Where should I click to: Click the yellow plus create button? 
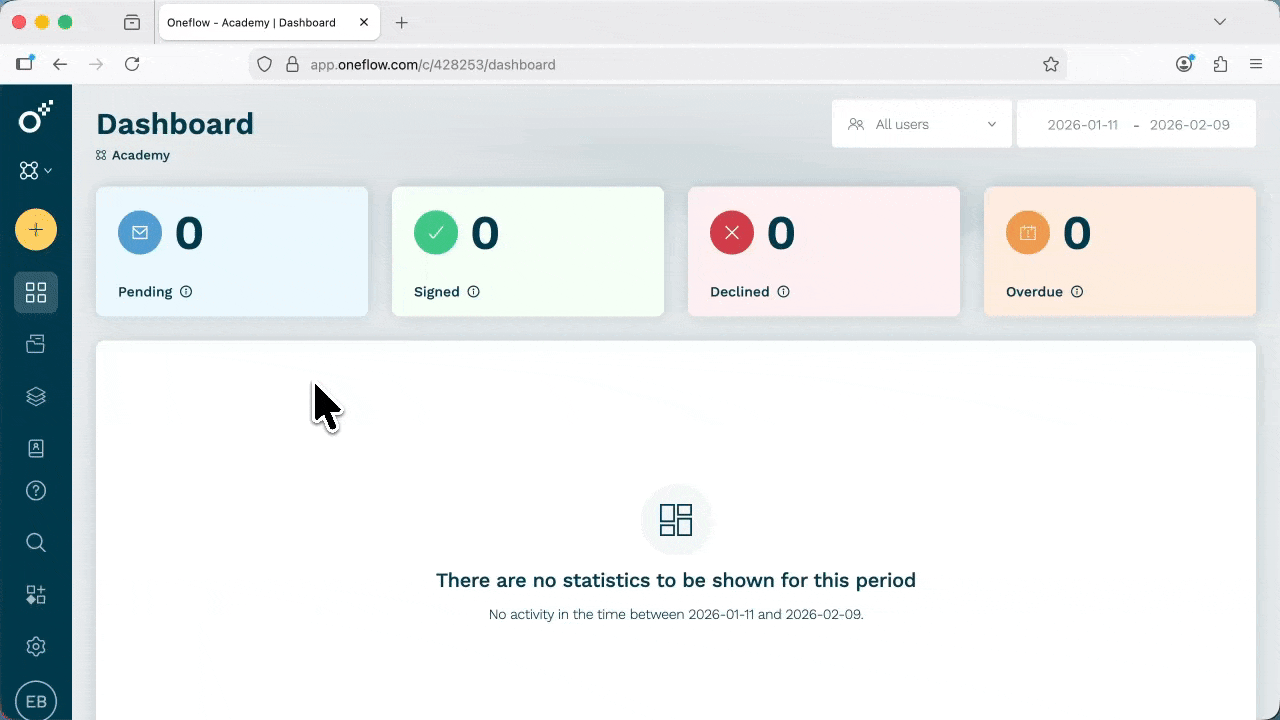[36, 230]
